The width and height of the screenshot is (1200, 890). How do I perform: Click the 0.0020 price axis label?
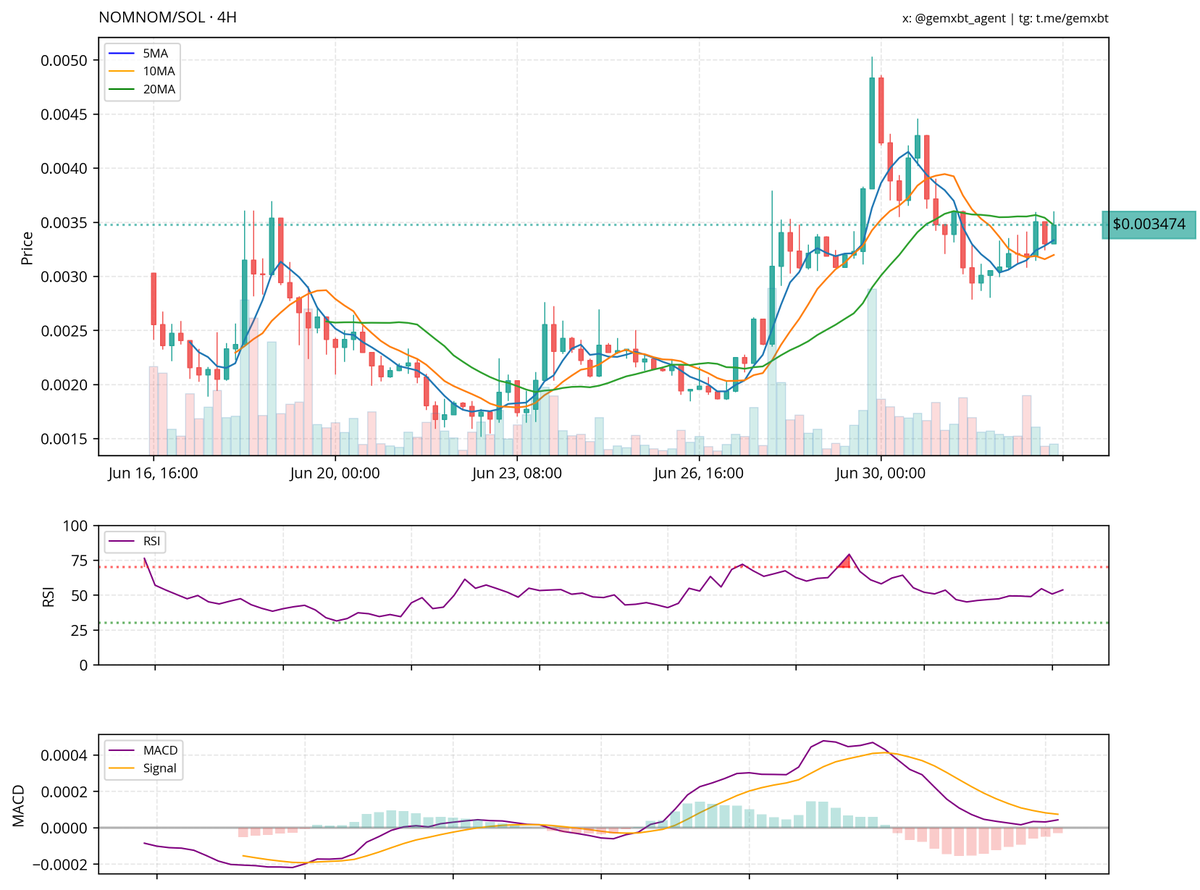65,385
